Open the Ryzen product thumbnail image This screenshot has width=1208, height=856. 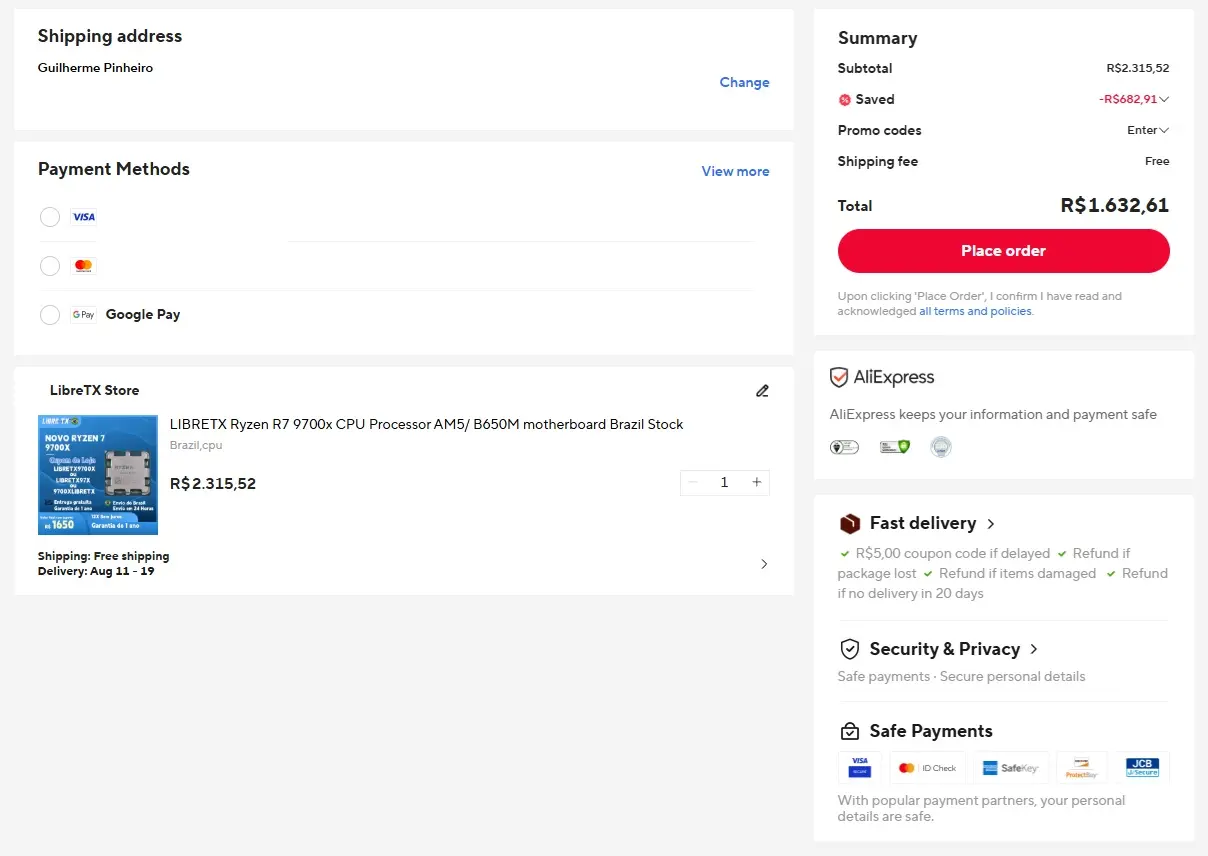coord(98,475)
